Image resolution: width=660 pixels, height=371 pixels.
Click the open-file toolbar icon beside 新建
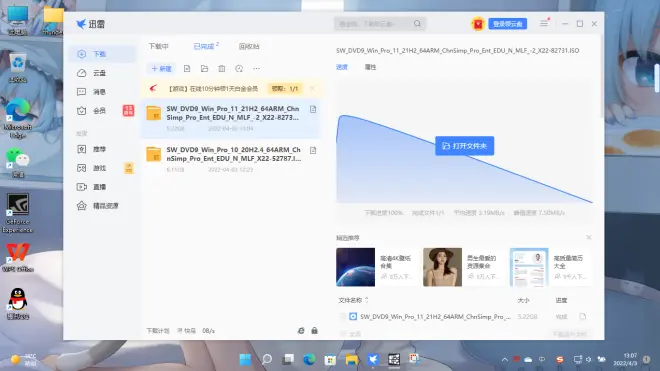(x=187, y=69)
